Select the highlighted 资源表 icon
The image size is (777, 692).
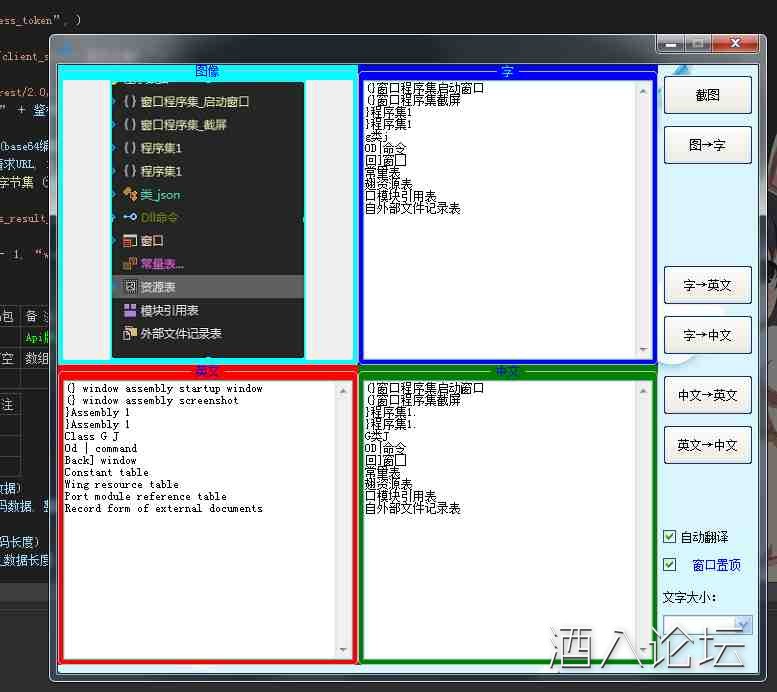130,287
